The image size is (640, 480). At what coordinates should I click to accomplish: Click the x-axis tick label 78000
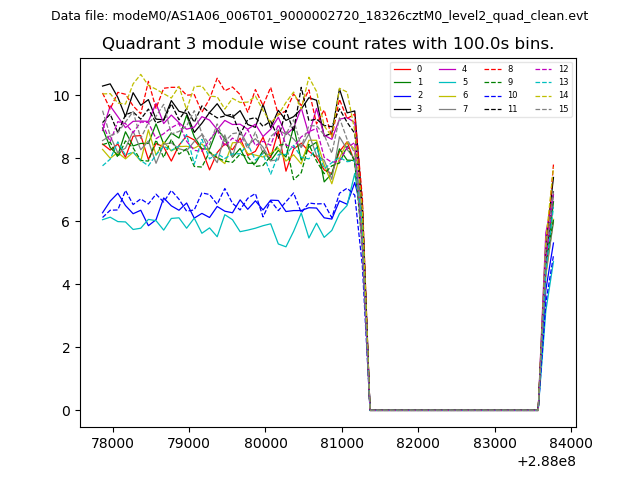click(112, 443)
